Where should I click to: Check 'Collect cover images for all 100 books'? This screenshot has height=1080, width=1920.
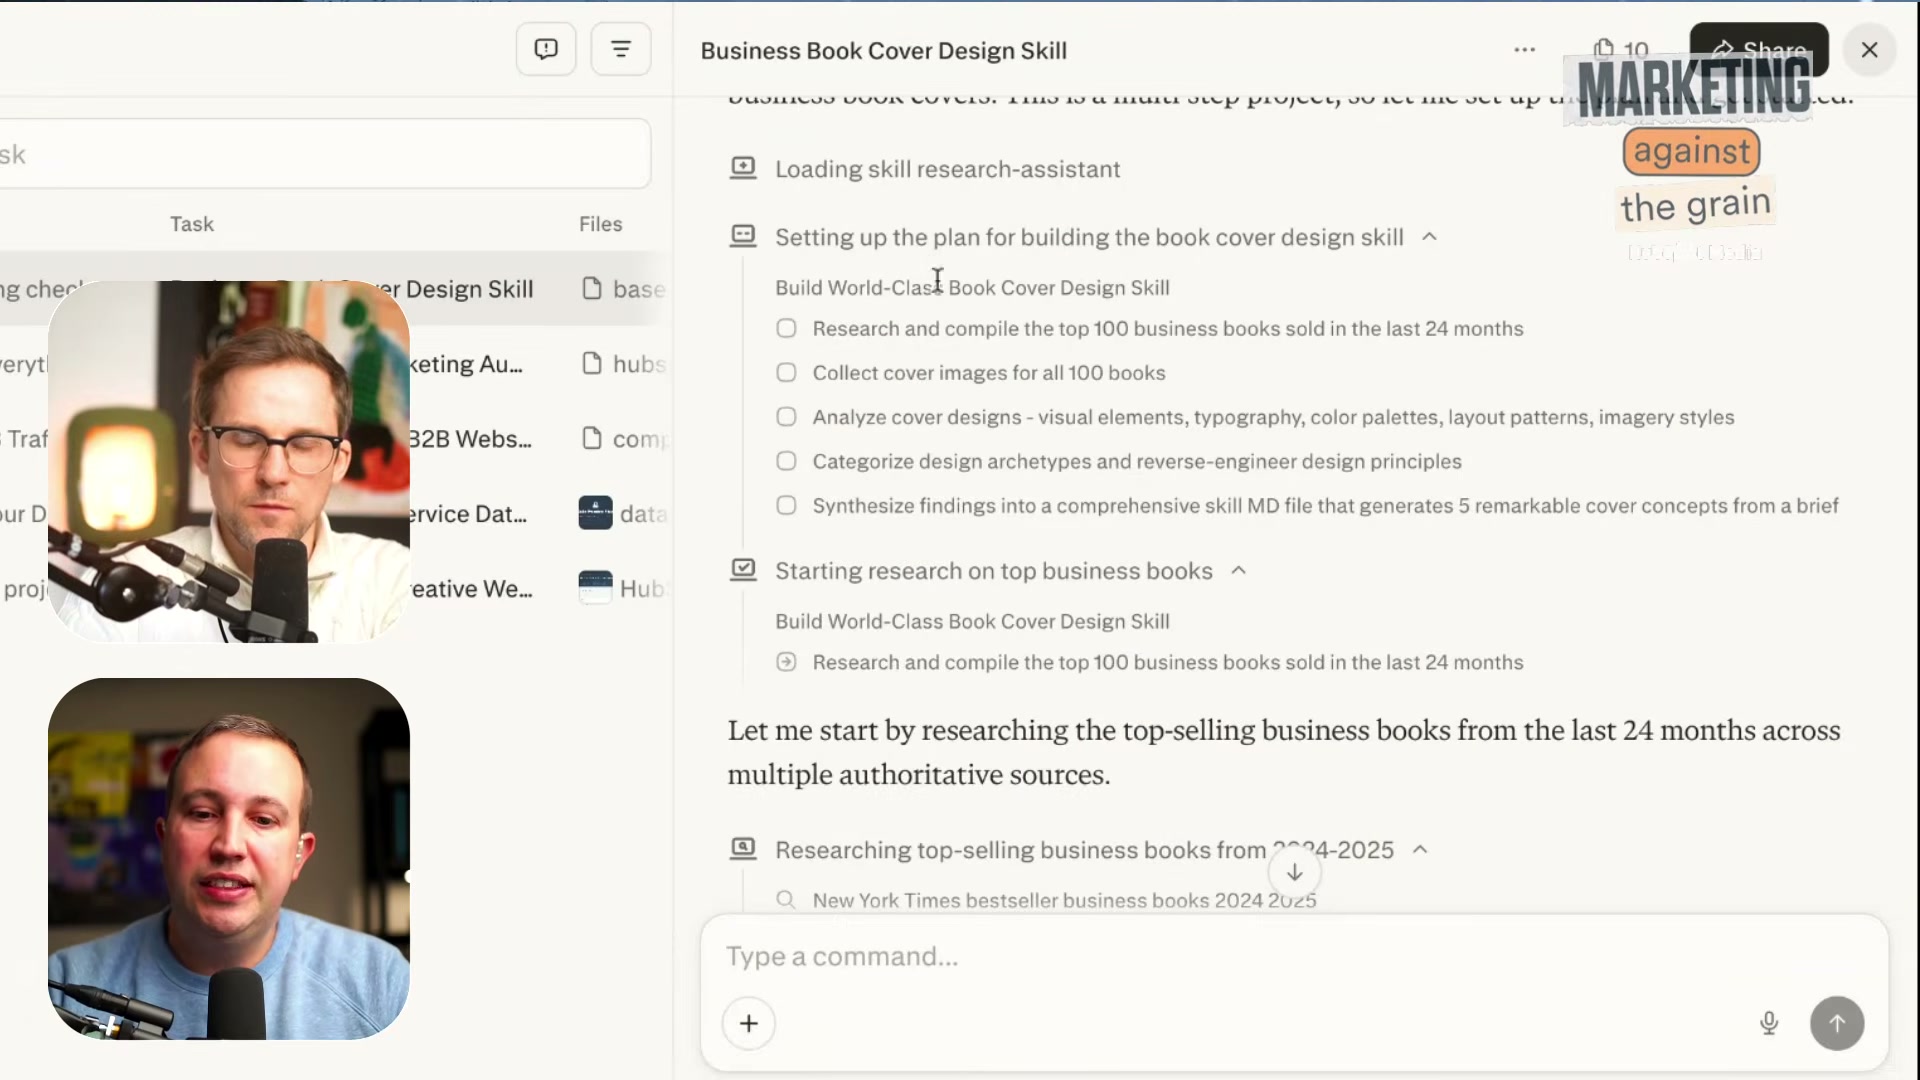[x=786, y=373]
